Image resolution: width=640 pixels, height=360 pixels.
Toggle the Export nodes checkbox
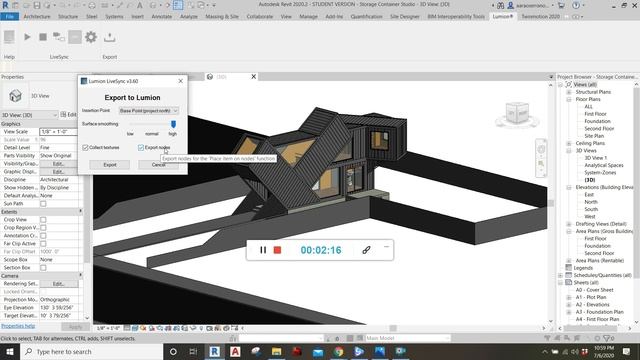point(141,147)
